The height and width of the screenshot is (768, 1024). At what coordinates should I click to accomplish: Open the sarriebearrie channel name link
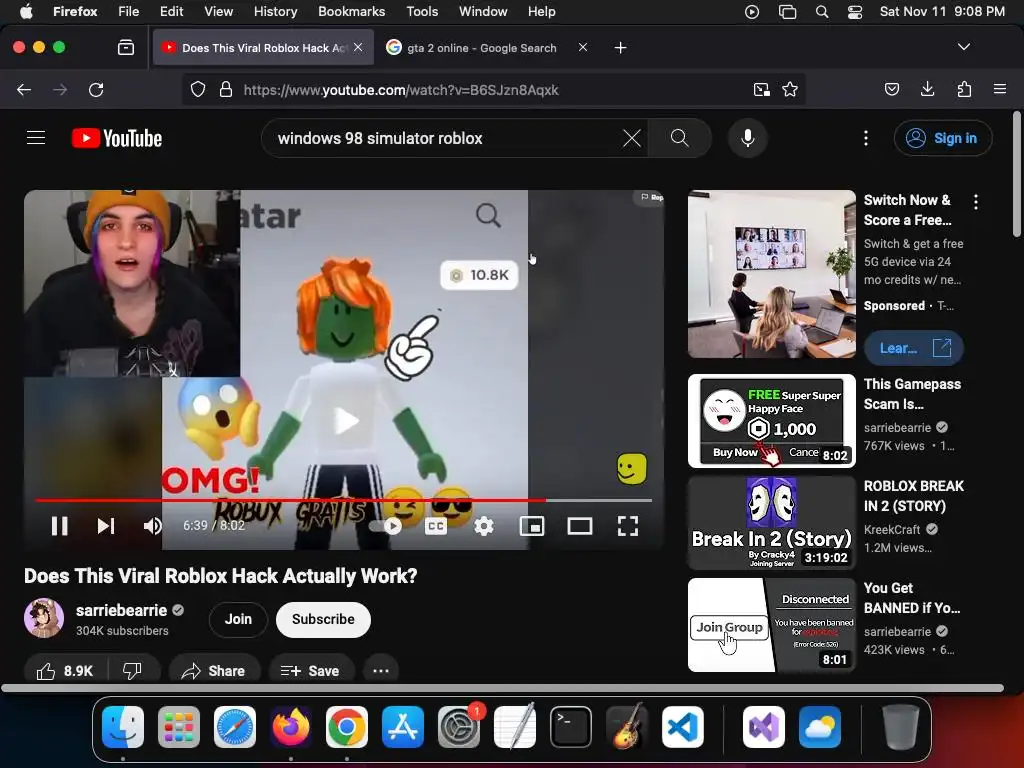point(121,610)
